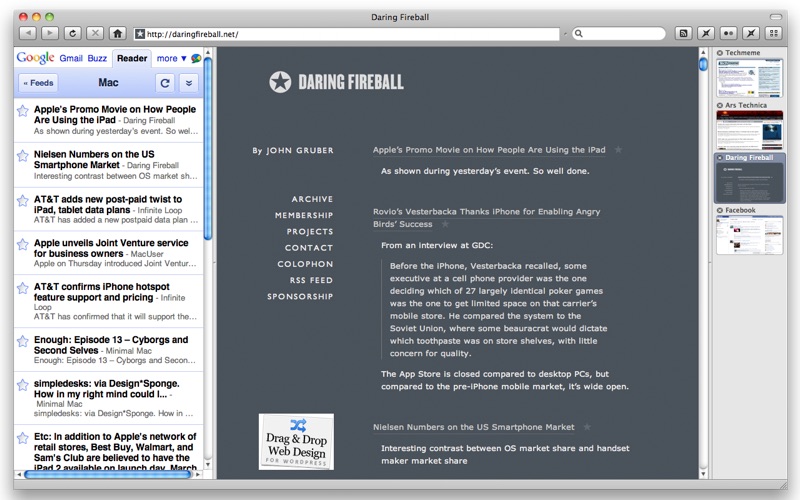Click the magnifier icon in search field

pos(579,34)
